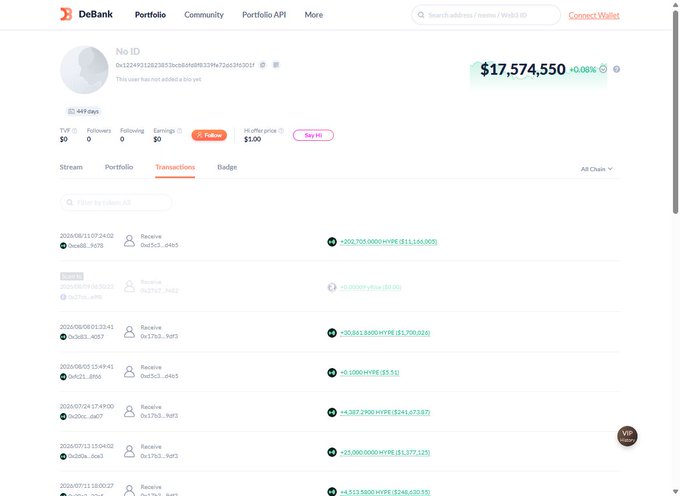Click the HYPE token icon for +25,000.0000 HYPE
The image size is (680, 496).
pos(332,452)
